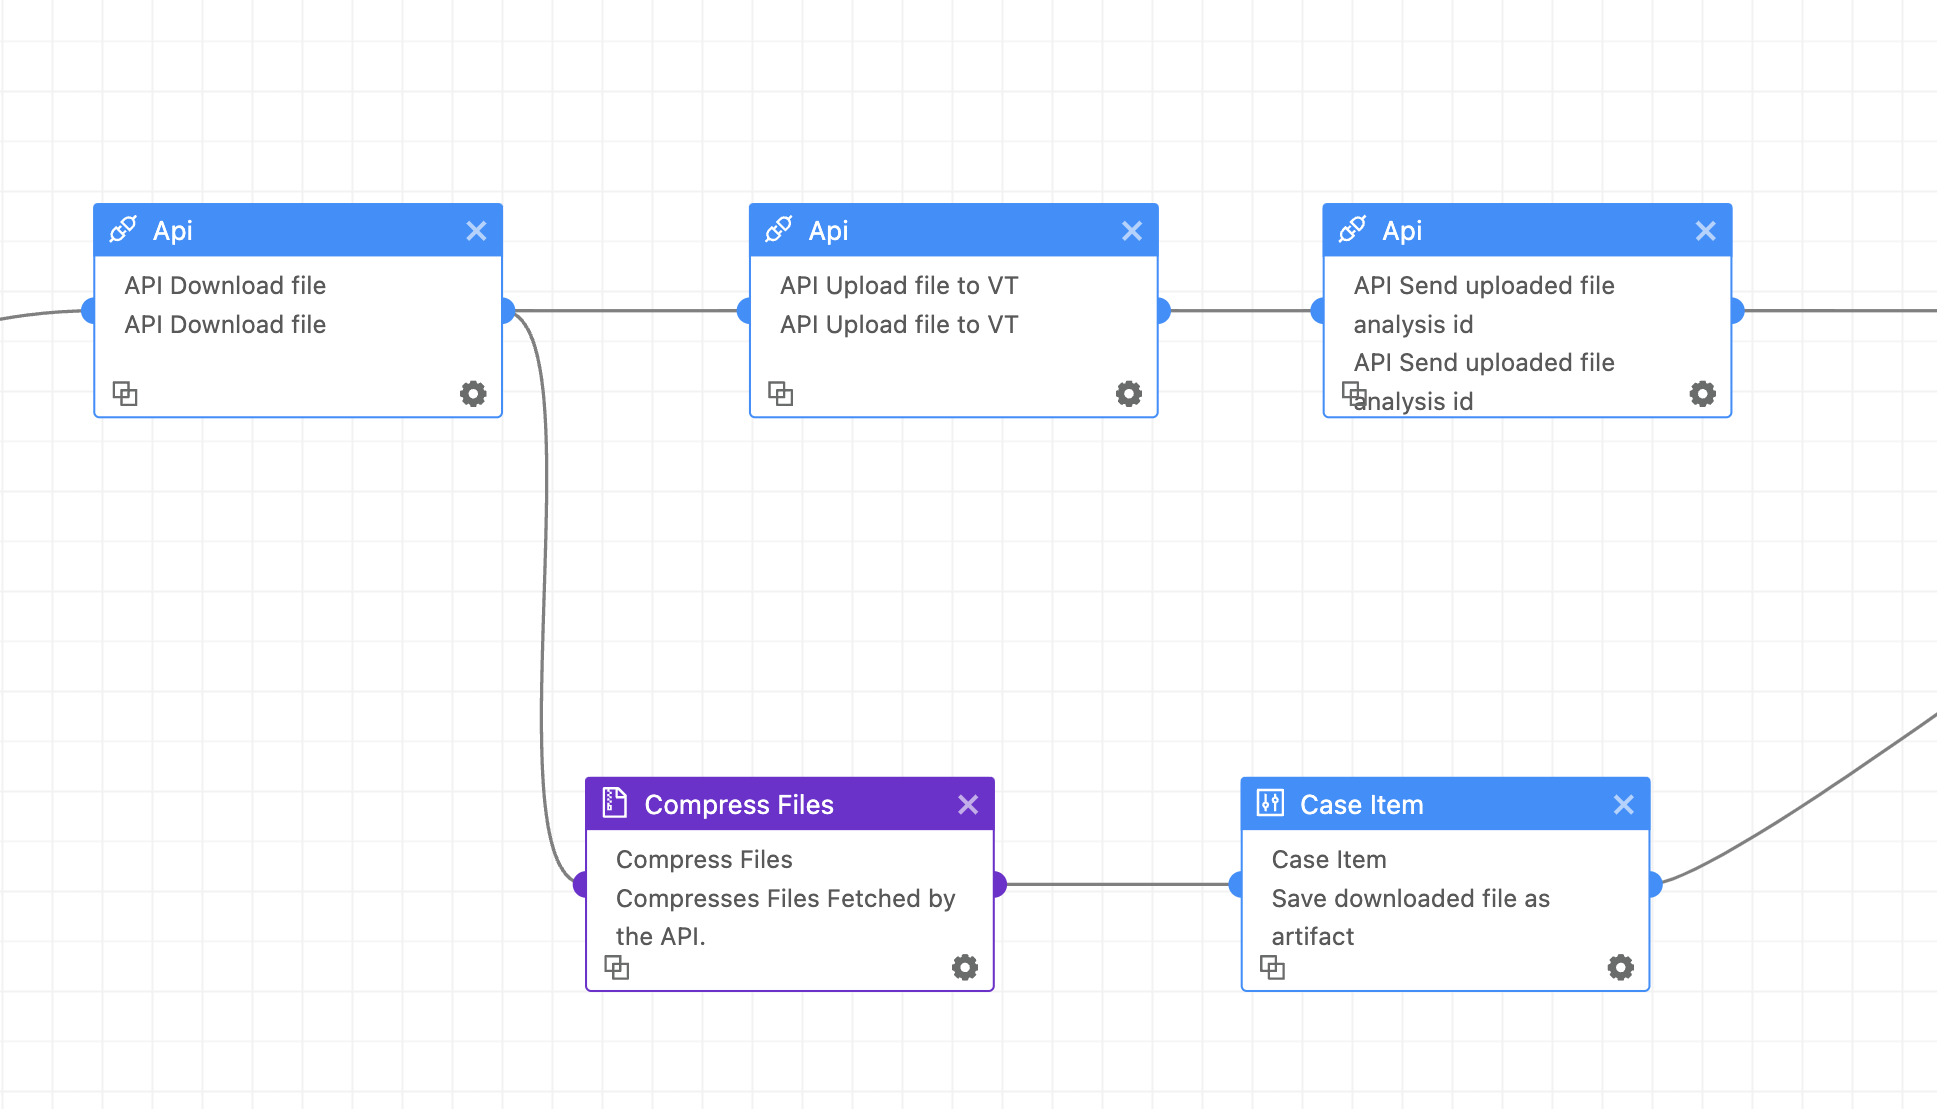This screenshot has width=1937, height=1109.
Task: Open settings gear on the Case Item node
Action: coord(1619,967)
